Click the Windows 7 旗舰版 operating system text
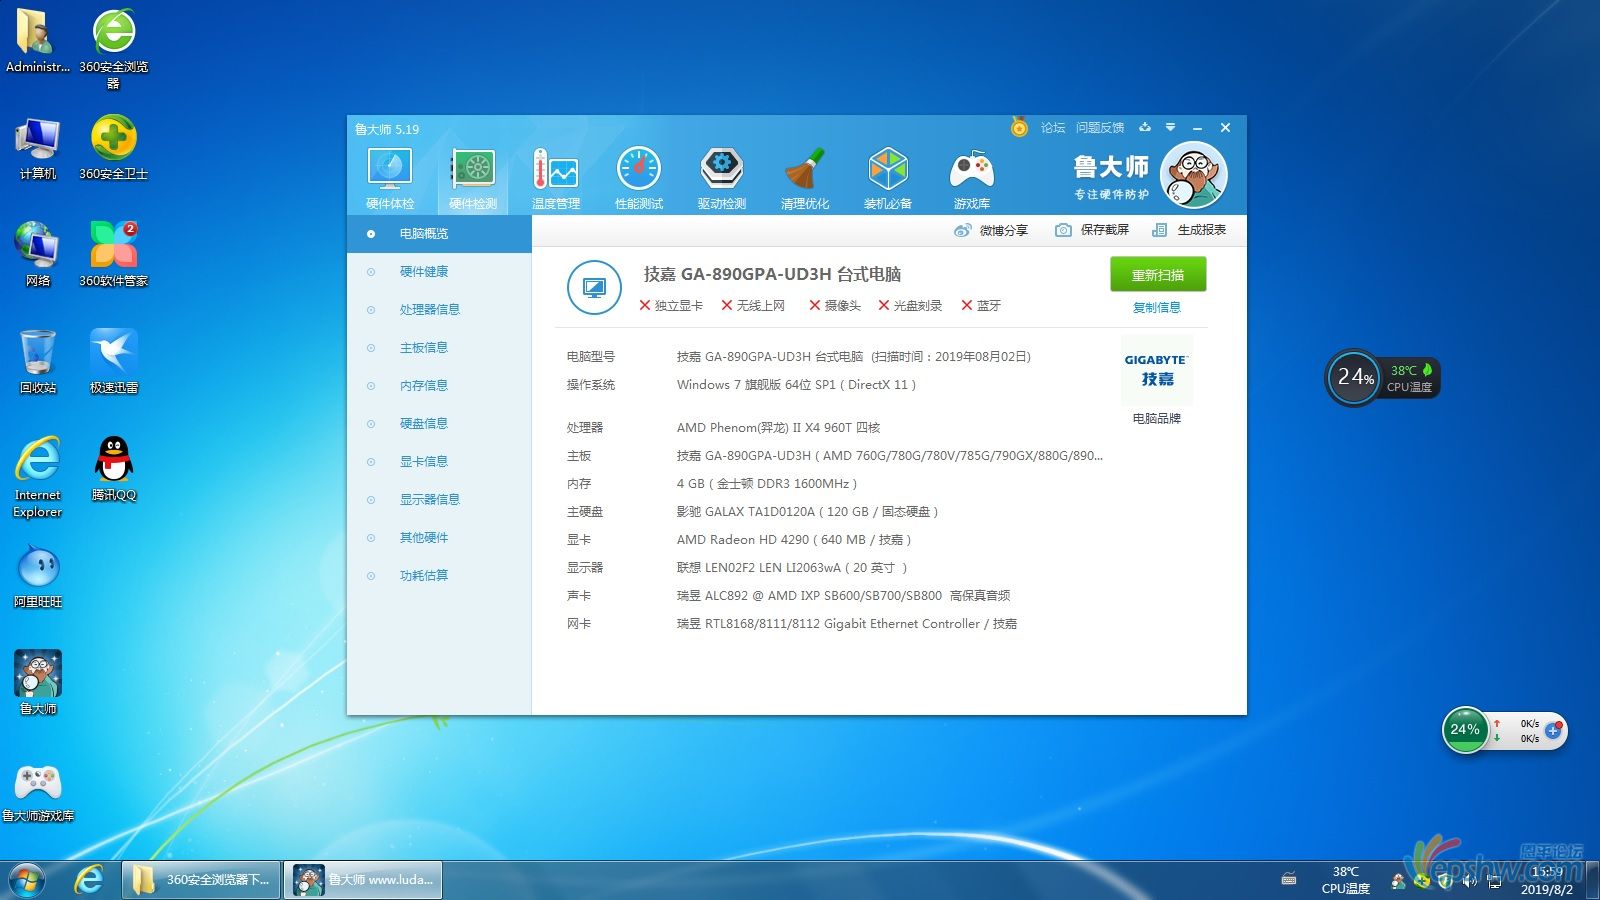1600x900 pixels. pyautogui.click(x=796, y=385)
